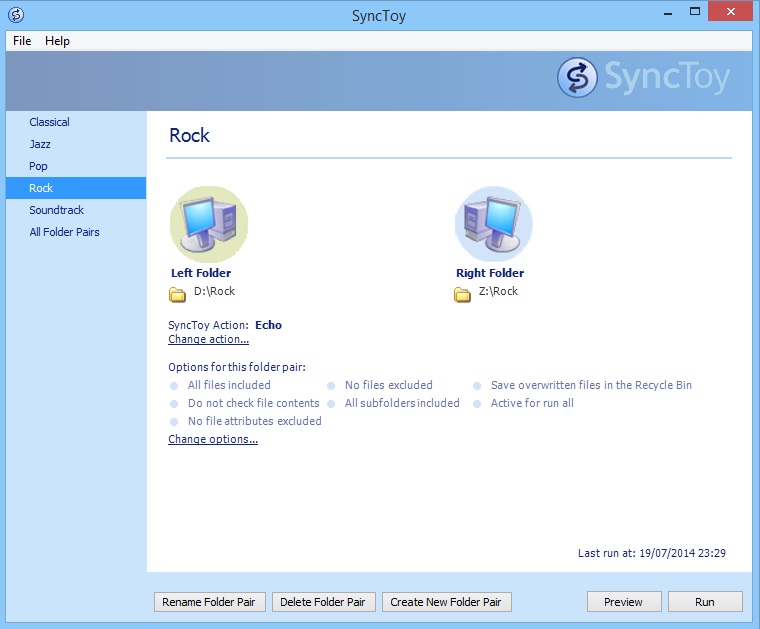Viewport: 760px width, 629px height.
Task: Click the 'All files included' option text
Action: [x=229, y=385]
